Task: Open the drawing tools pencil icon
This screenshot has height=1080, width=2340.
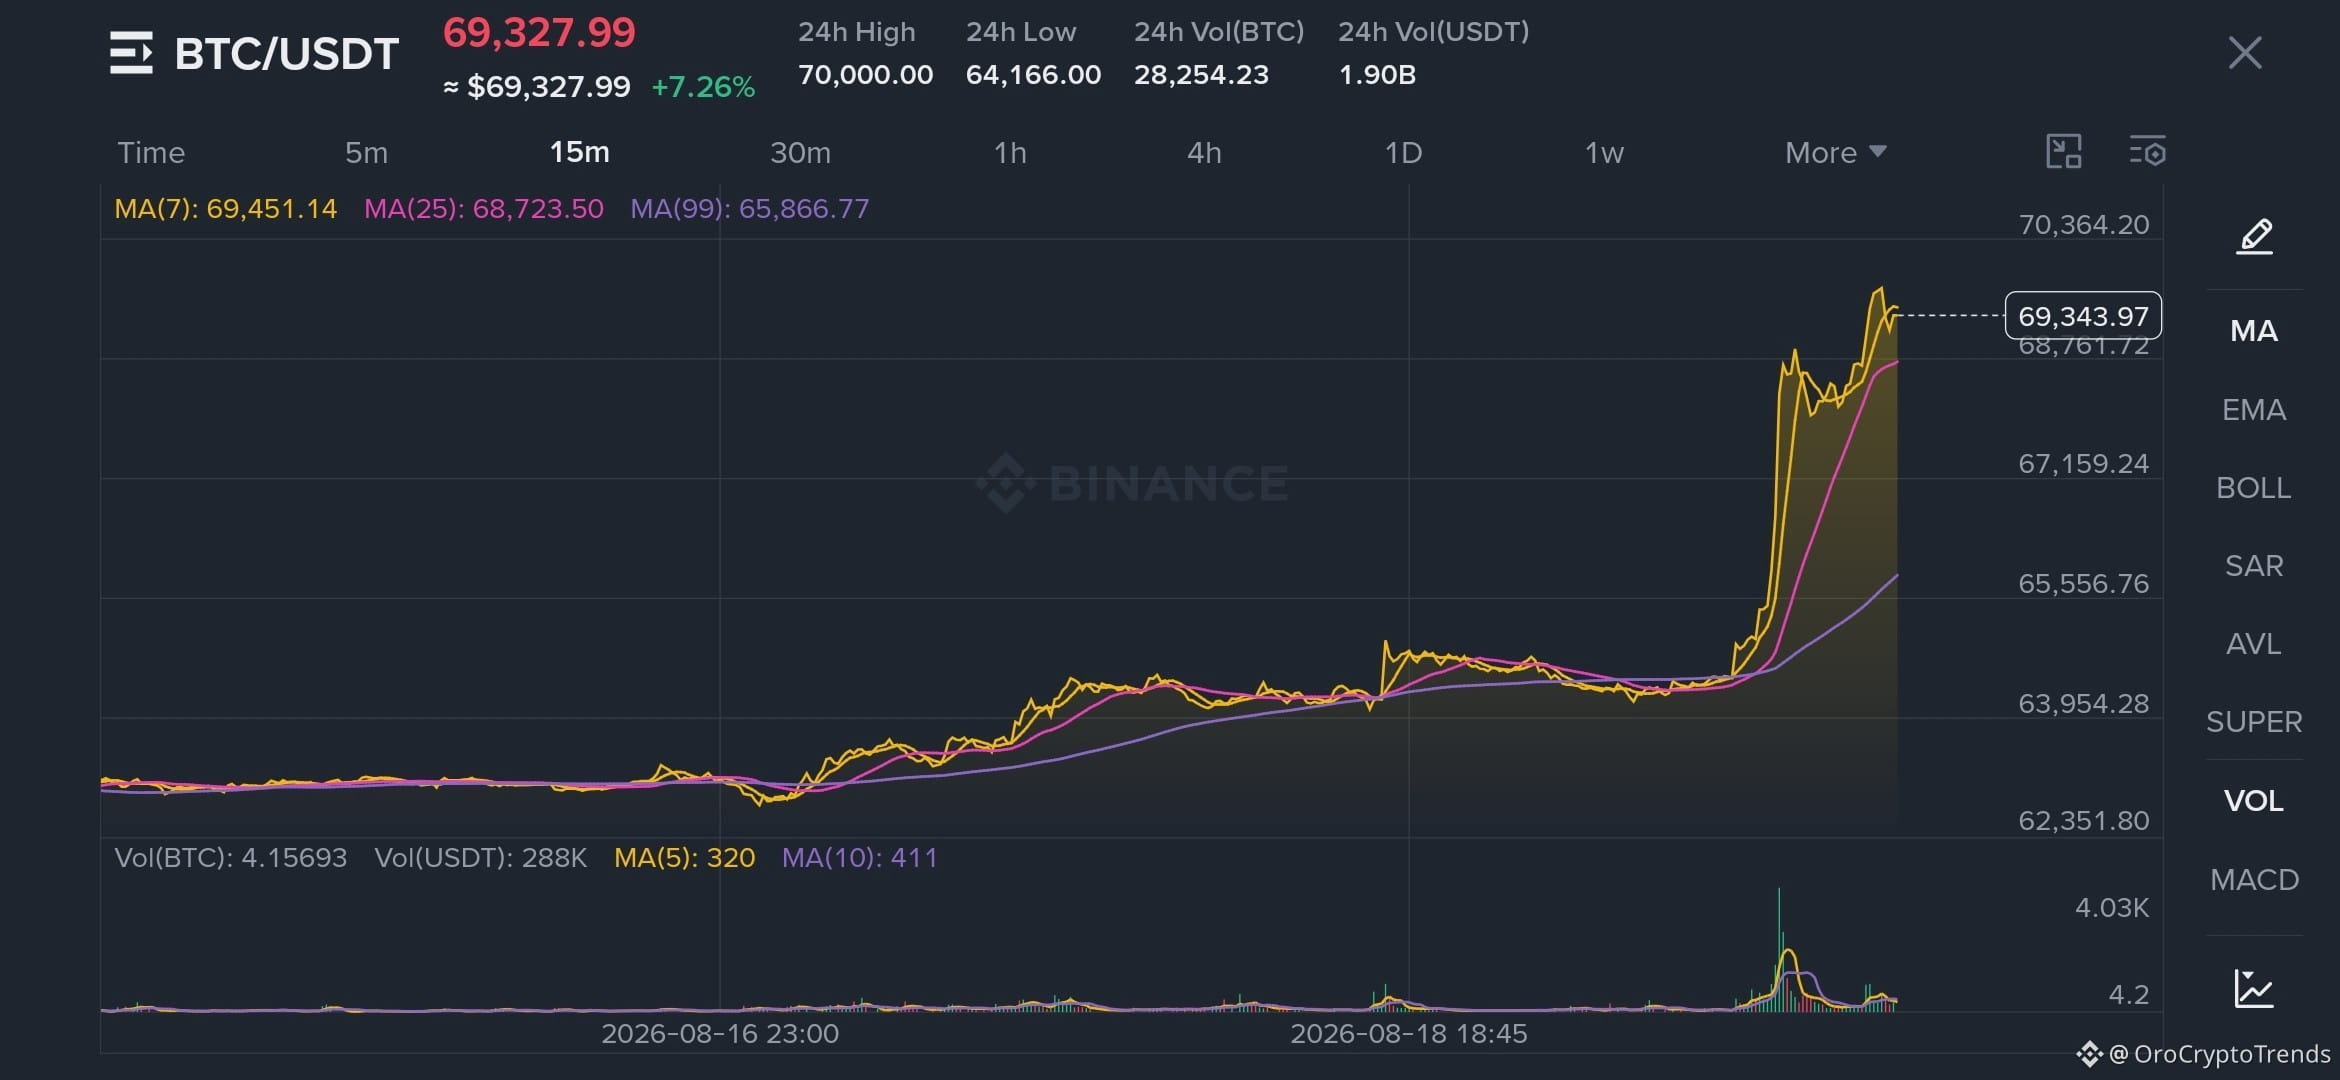Action: click(2254, 237)
